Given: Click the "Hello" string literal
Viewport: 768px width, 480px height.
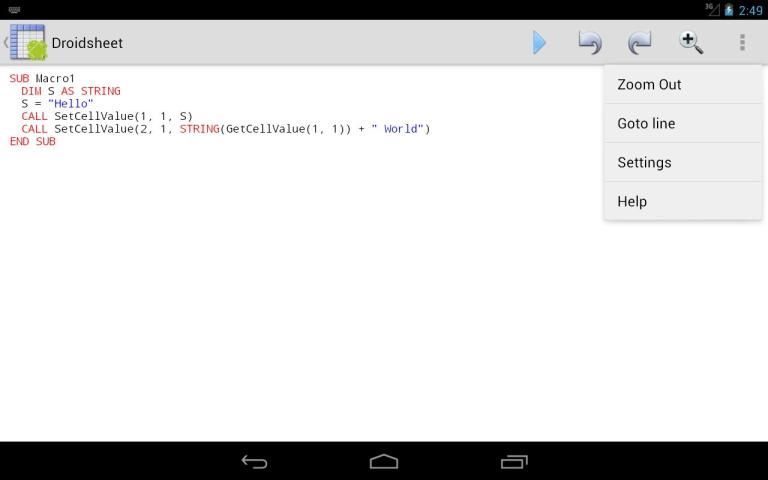Looking at the screenshot, I should (x=71, y=104).
